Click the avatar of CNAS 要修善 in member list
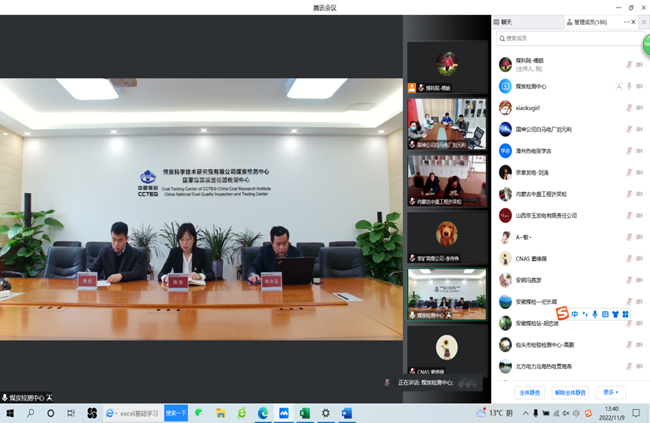Viewport: 650px width, 423px height. 506,258
